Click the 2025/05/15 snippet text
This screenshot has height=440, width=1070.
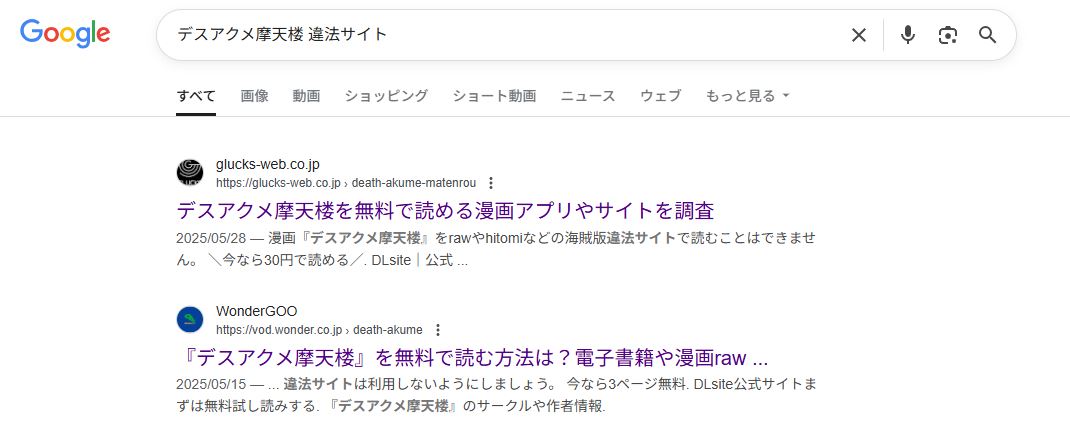pyautogui.click(x=496, y=396)
